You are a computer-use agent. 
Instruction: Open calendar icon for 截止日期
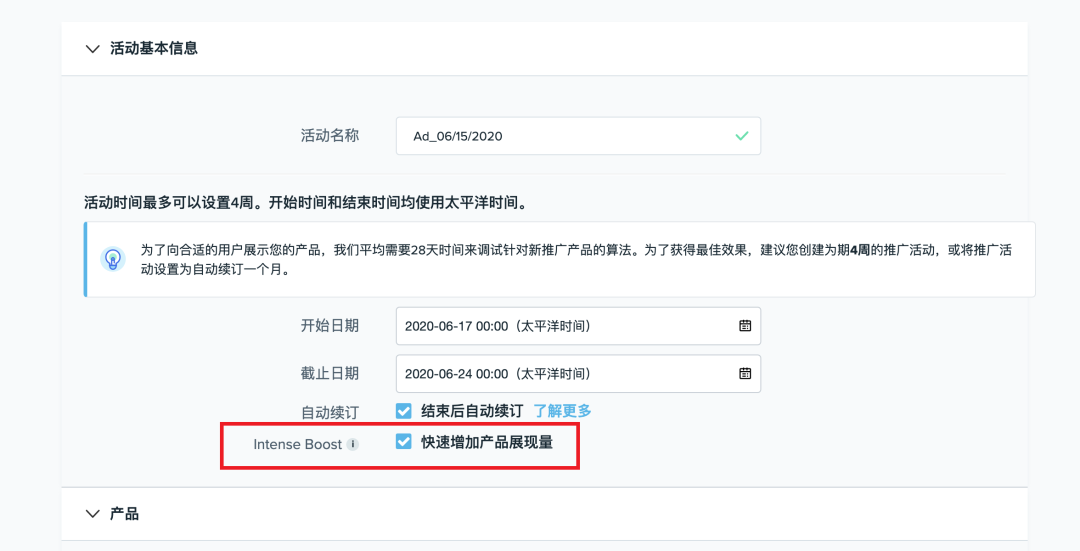pos(745,373)
